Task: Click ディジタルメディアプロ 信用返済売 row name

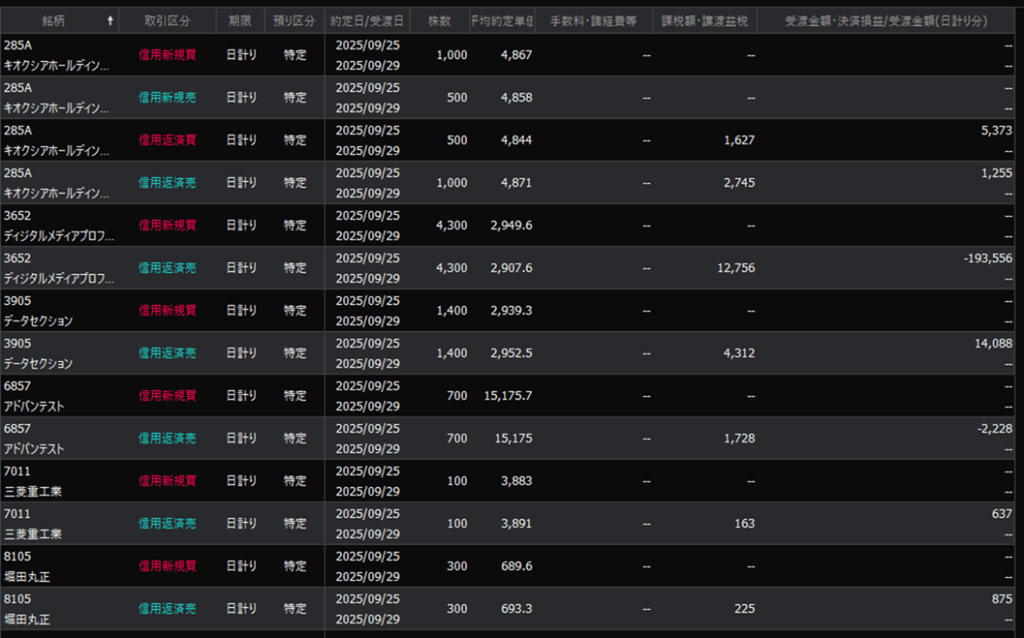Action: coord(60,279)
